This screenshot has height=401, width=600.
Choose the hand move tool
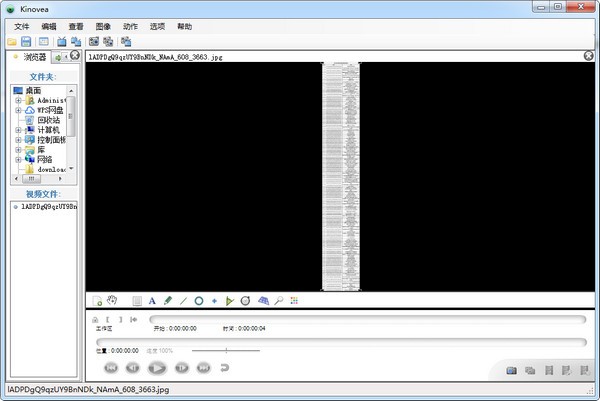click(x=112, y=300)
